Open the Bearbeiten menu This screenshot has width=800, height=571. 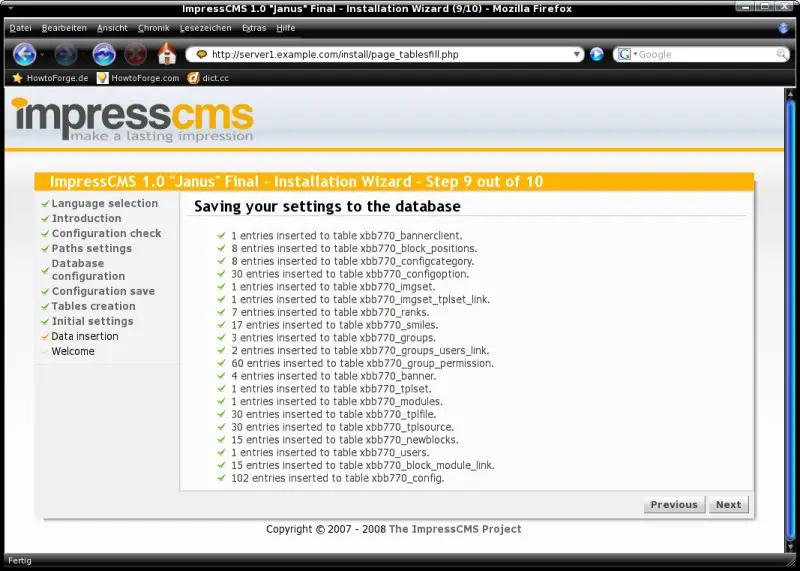(x=64, y=28)
